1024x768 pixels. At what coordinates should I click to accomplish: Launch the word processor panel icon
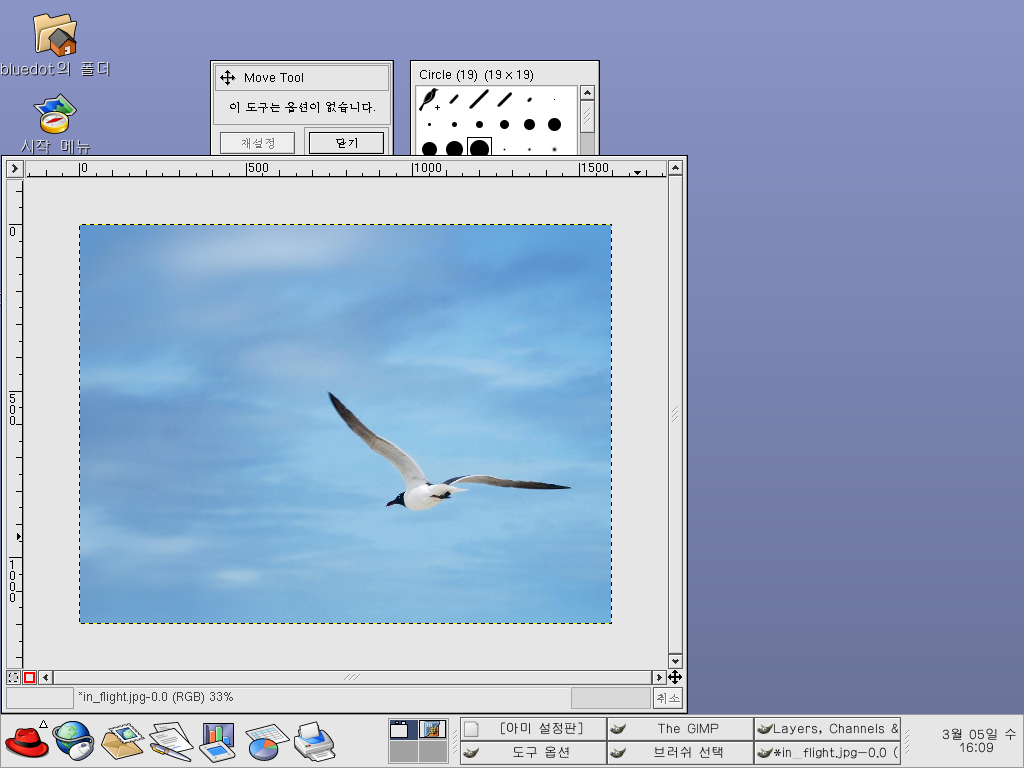(x=170, y=742)
